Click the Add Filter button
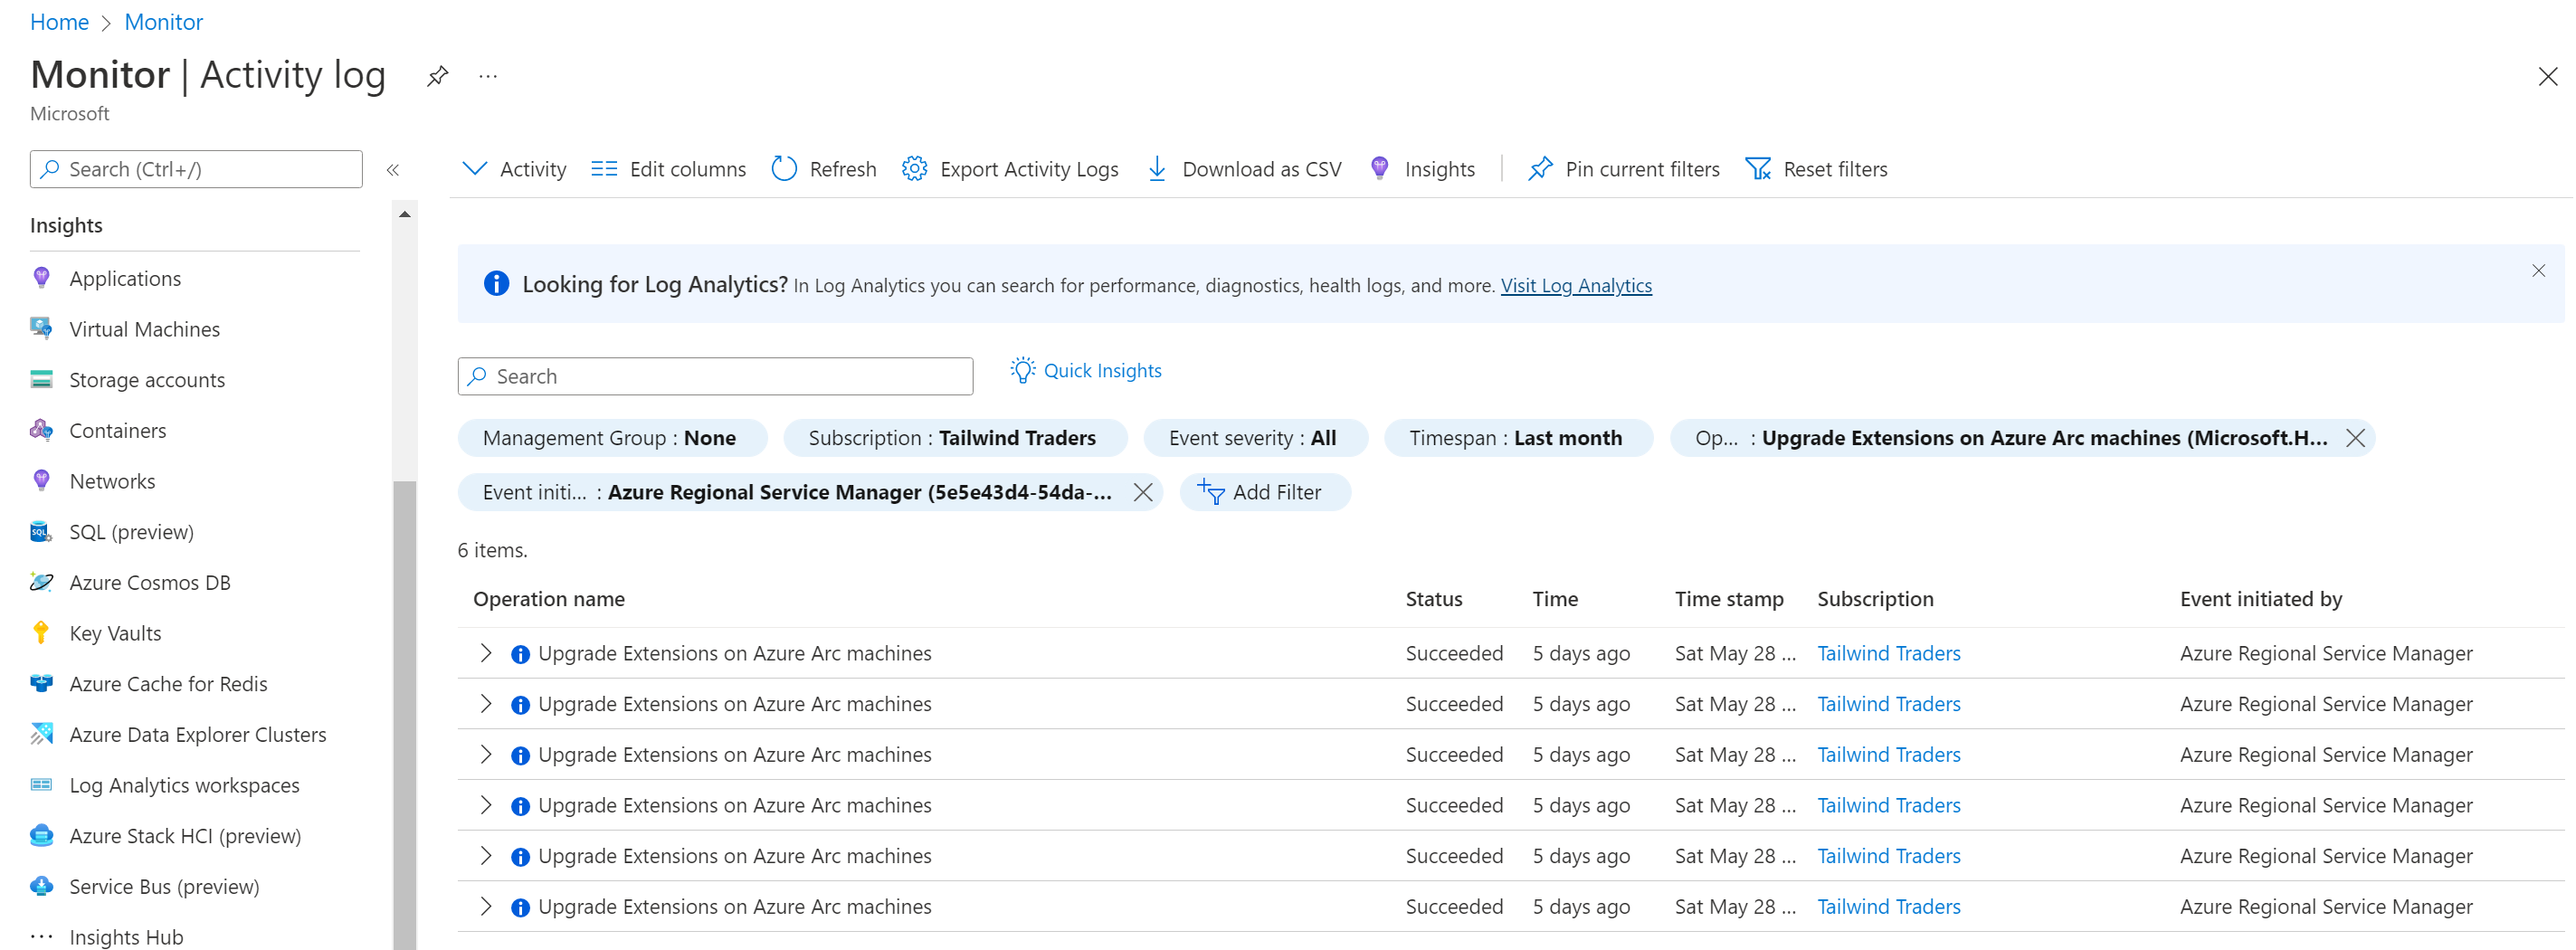 [x=1264, y=492]
